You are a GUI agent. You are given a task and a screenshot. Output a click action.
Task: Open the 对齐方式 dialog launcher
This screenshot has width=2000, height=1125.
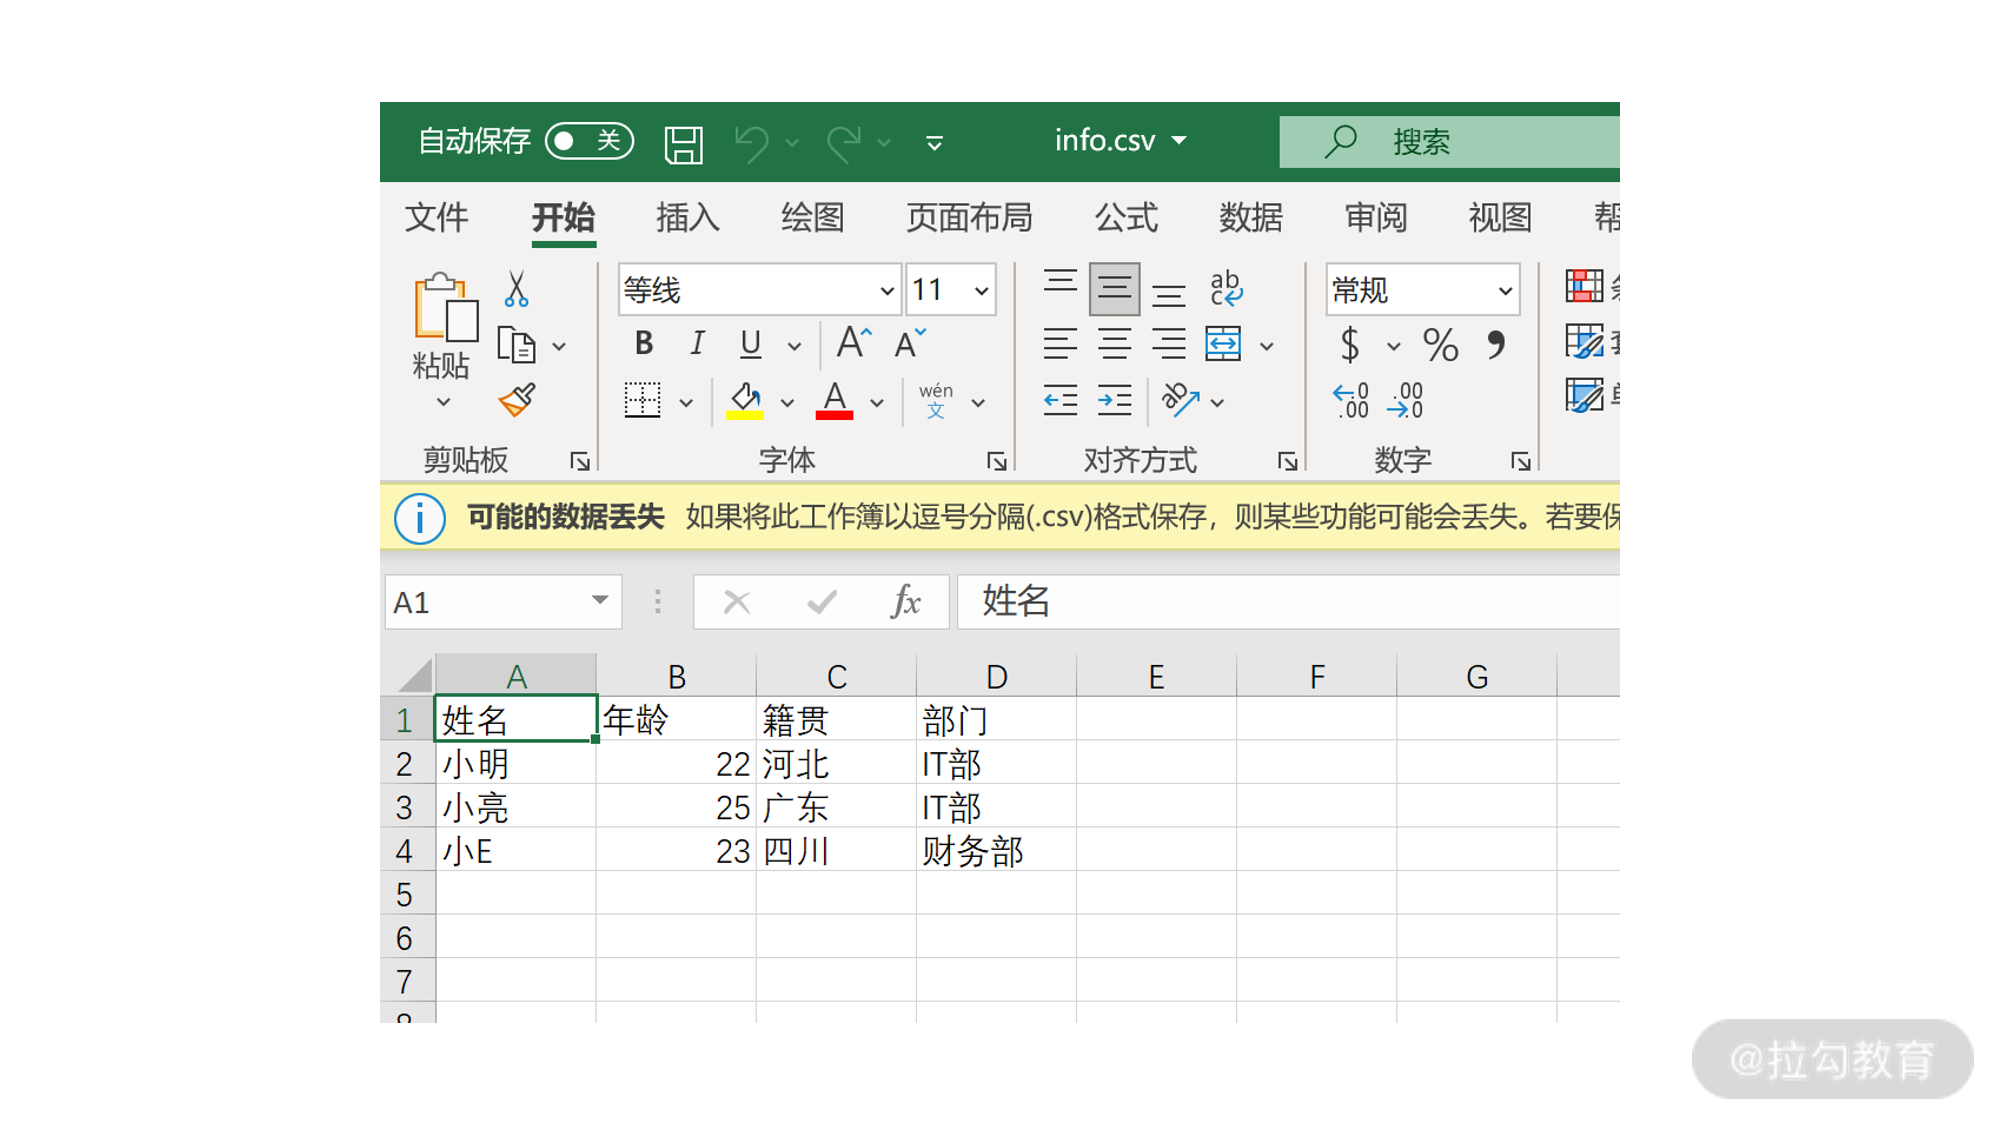coord(1288,461)
